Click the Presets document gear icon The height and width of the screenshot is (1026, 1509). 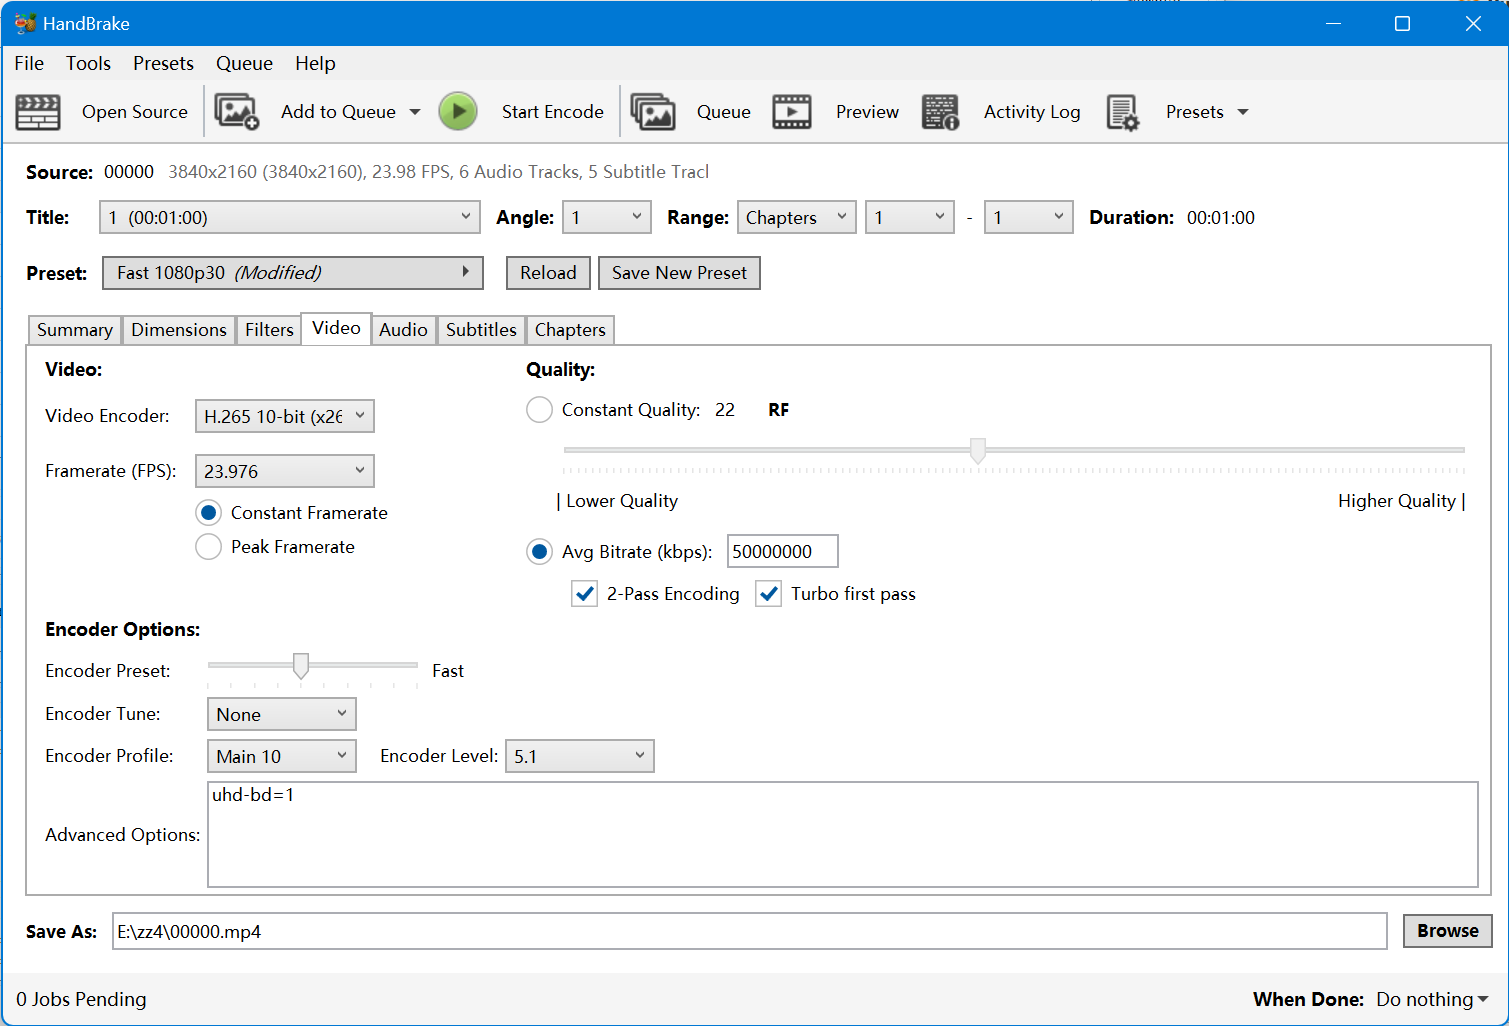coord(1123,112)
